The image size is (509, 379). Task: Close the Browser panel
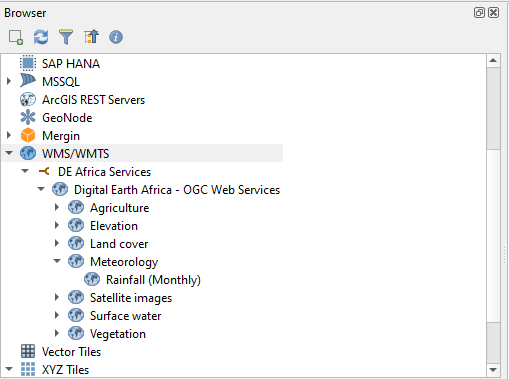(x=494, y=13)
